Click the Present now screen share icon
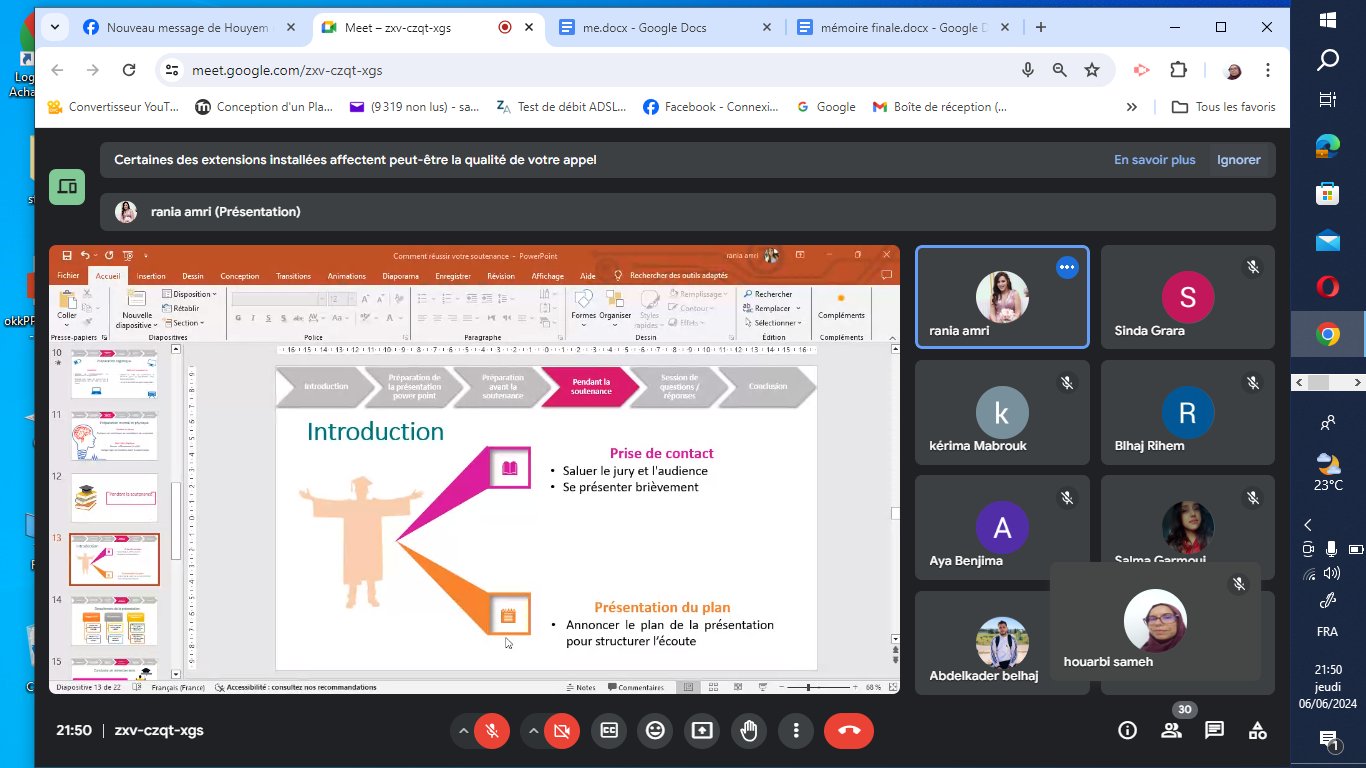 pos(702,730)
